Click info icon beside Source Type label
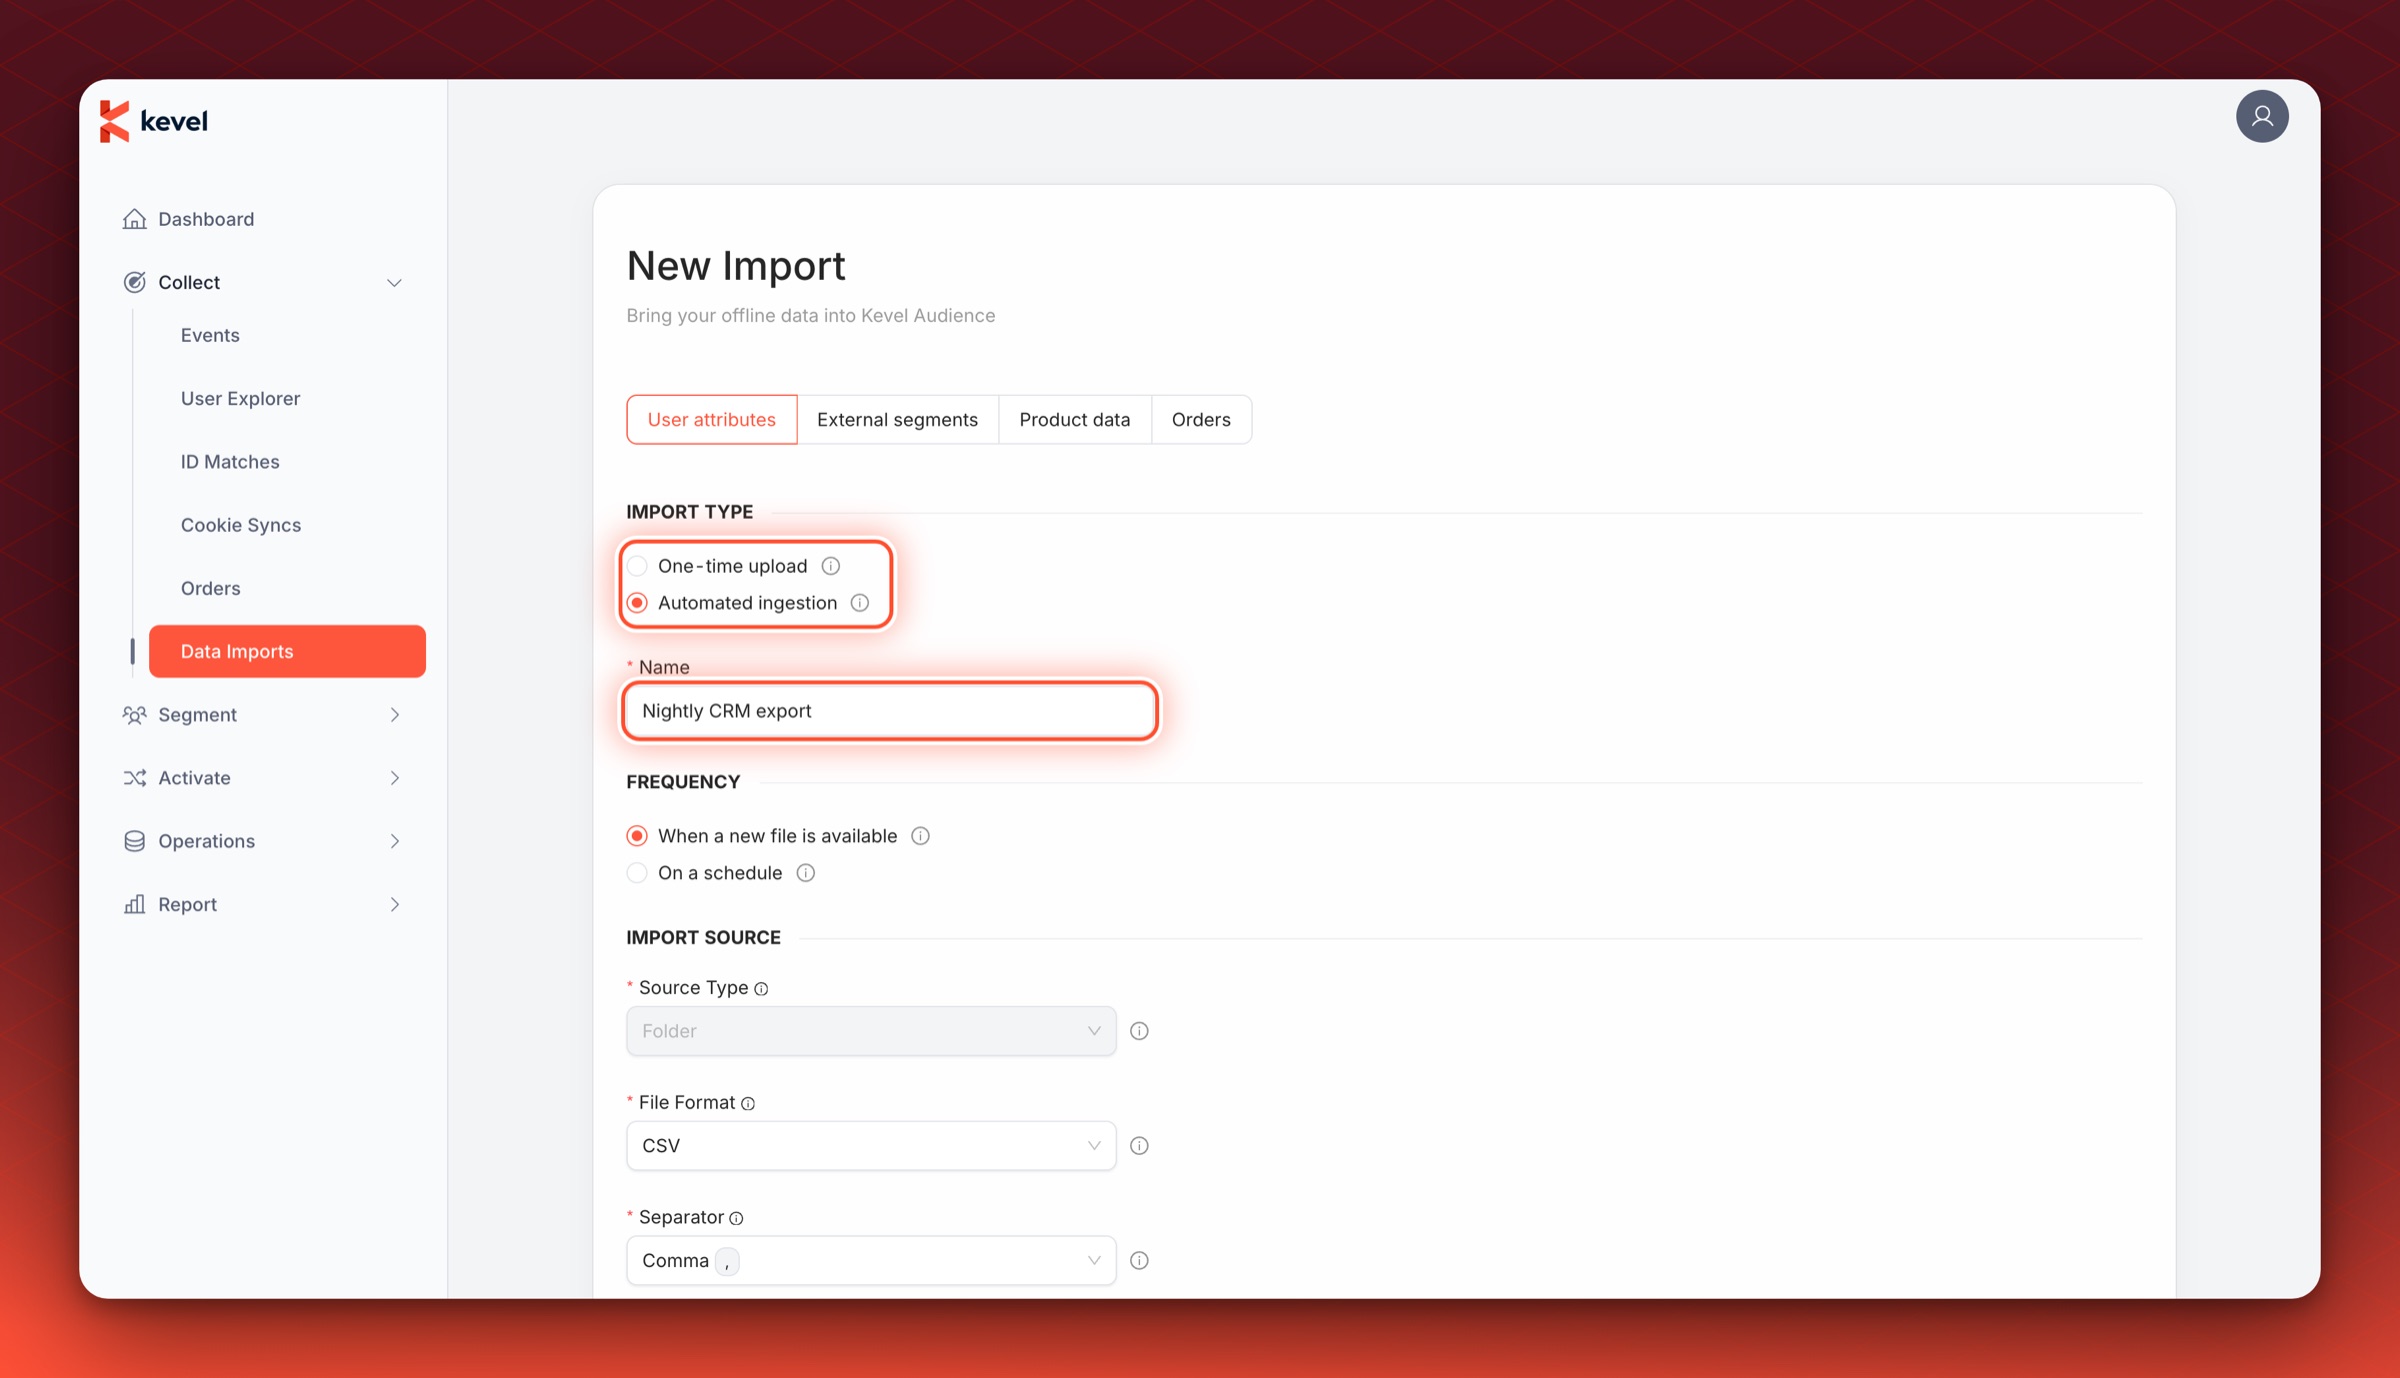This screenshot has width=2400, height=1378. (x=761, y=989)
